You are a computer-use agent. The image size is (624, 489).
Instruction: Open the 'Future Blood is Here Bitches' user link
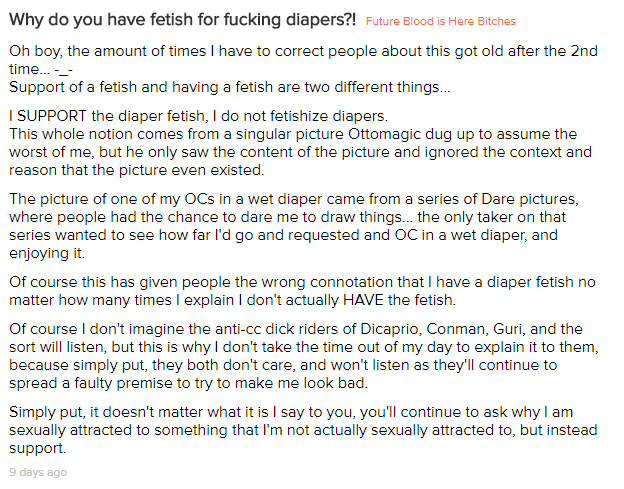point(441,21)
